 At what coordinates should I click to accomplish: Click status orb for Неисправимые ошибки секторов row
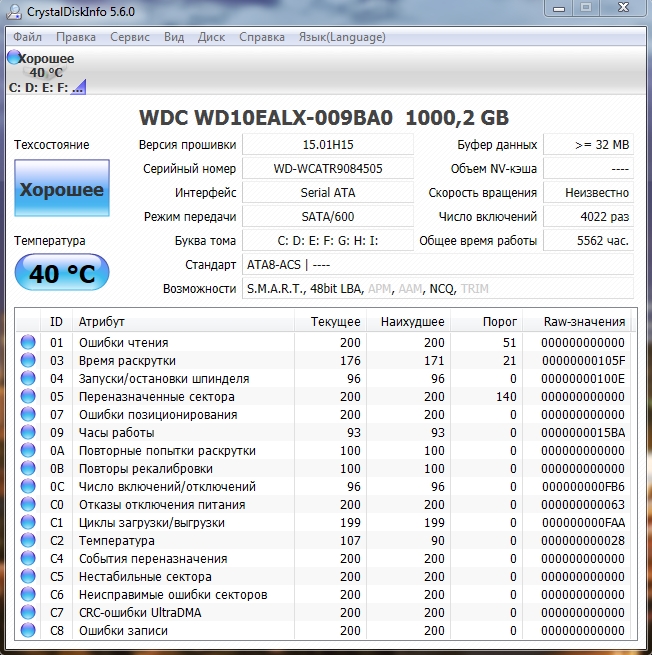pos(28,594)
